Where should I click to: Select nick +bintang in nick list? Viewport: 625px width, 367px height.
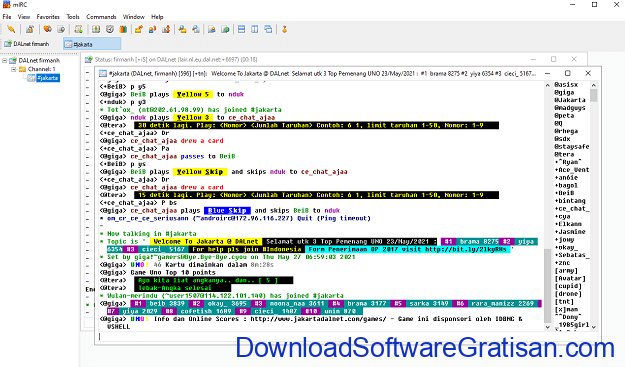(x=570, y=201)
